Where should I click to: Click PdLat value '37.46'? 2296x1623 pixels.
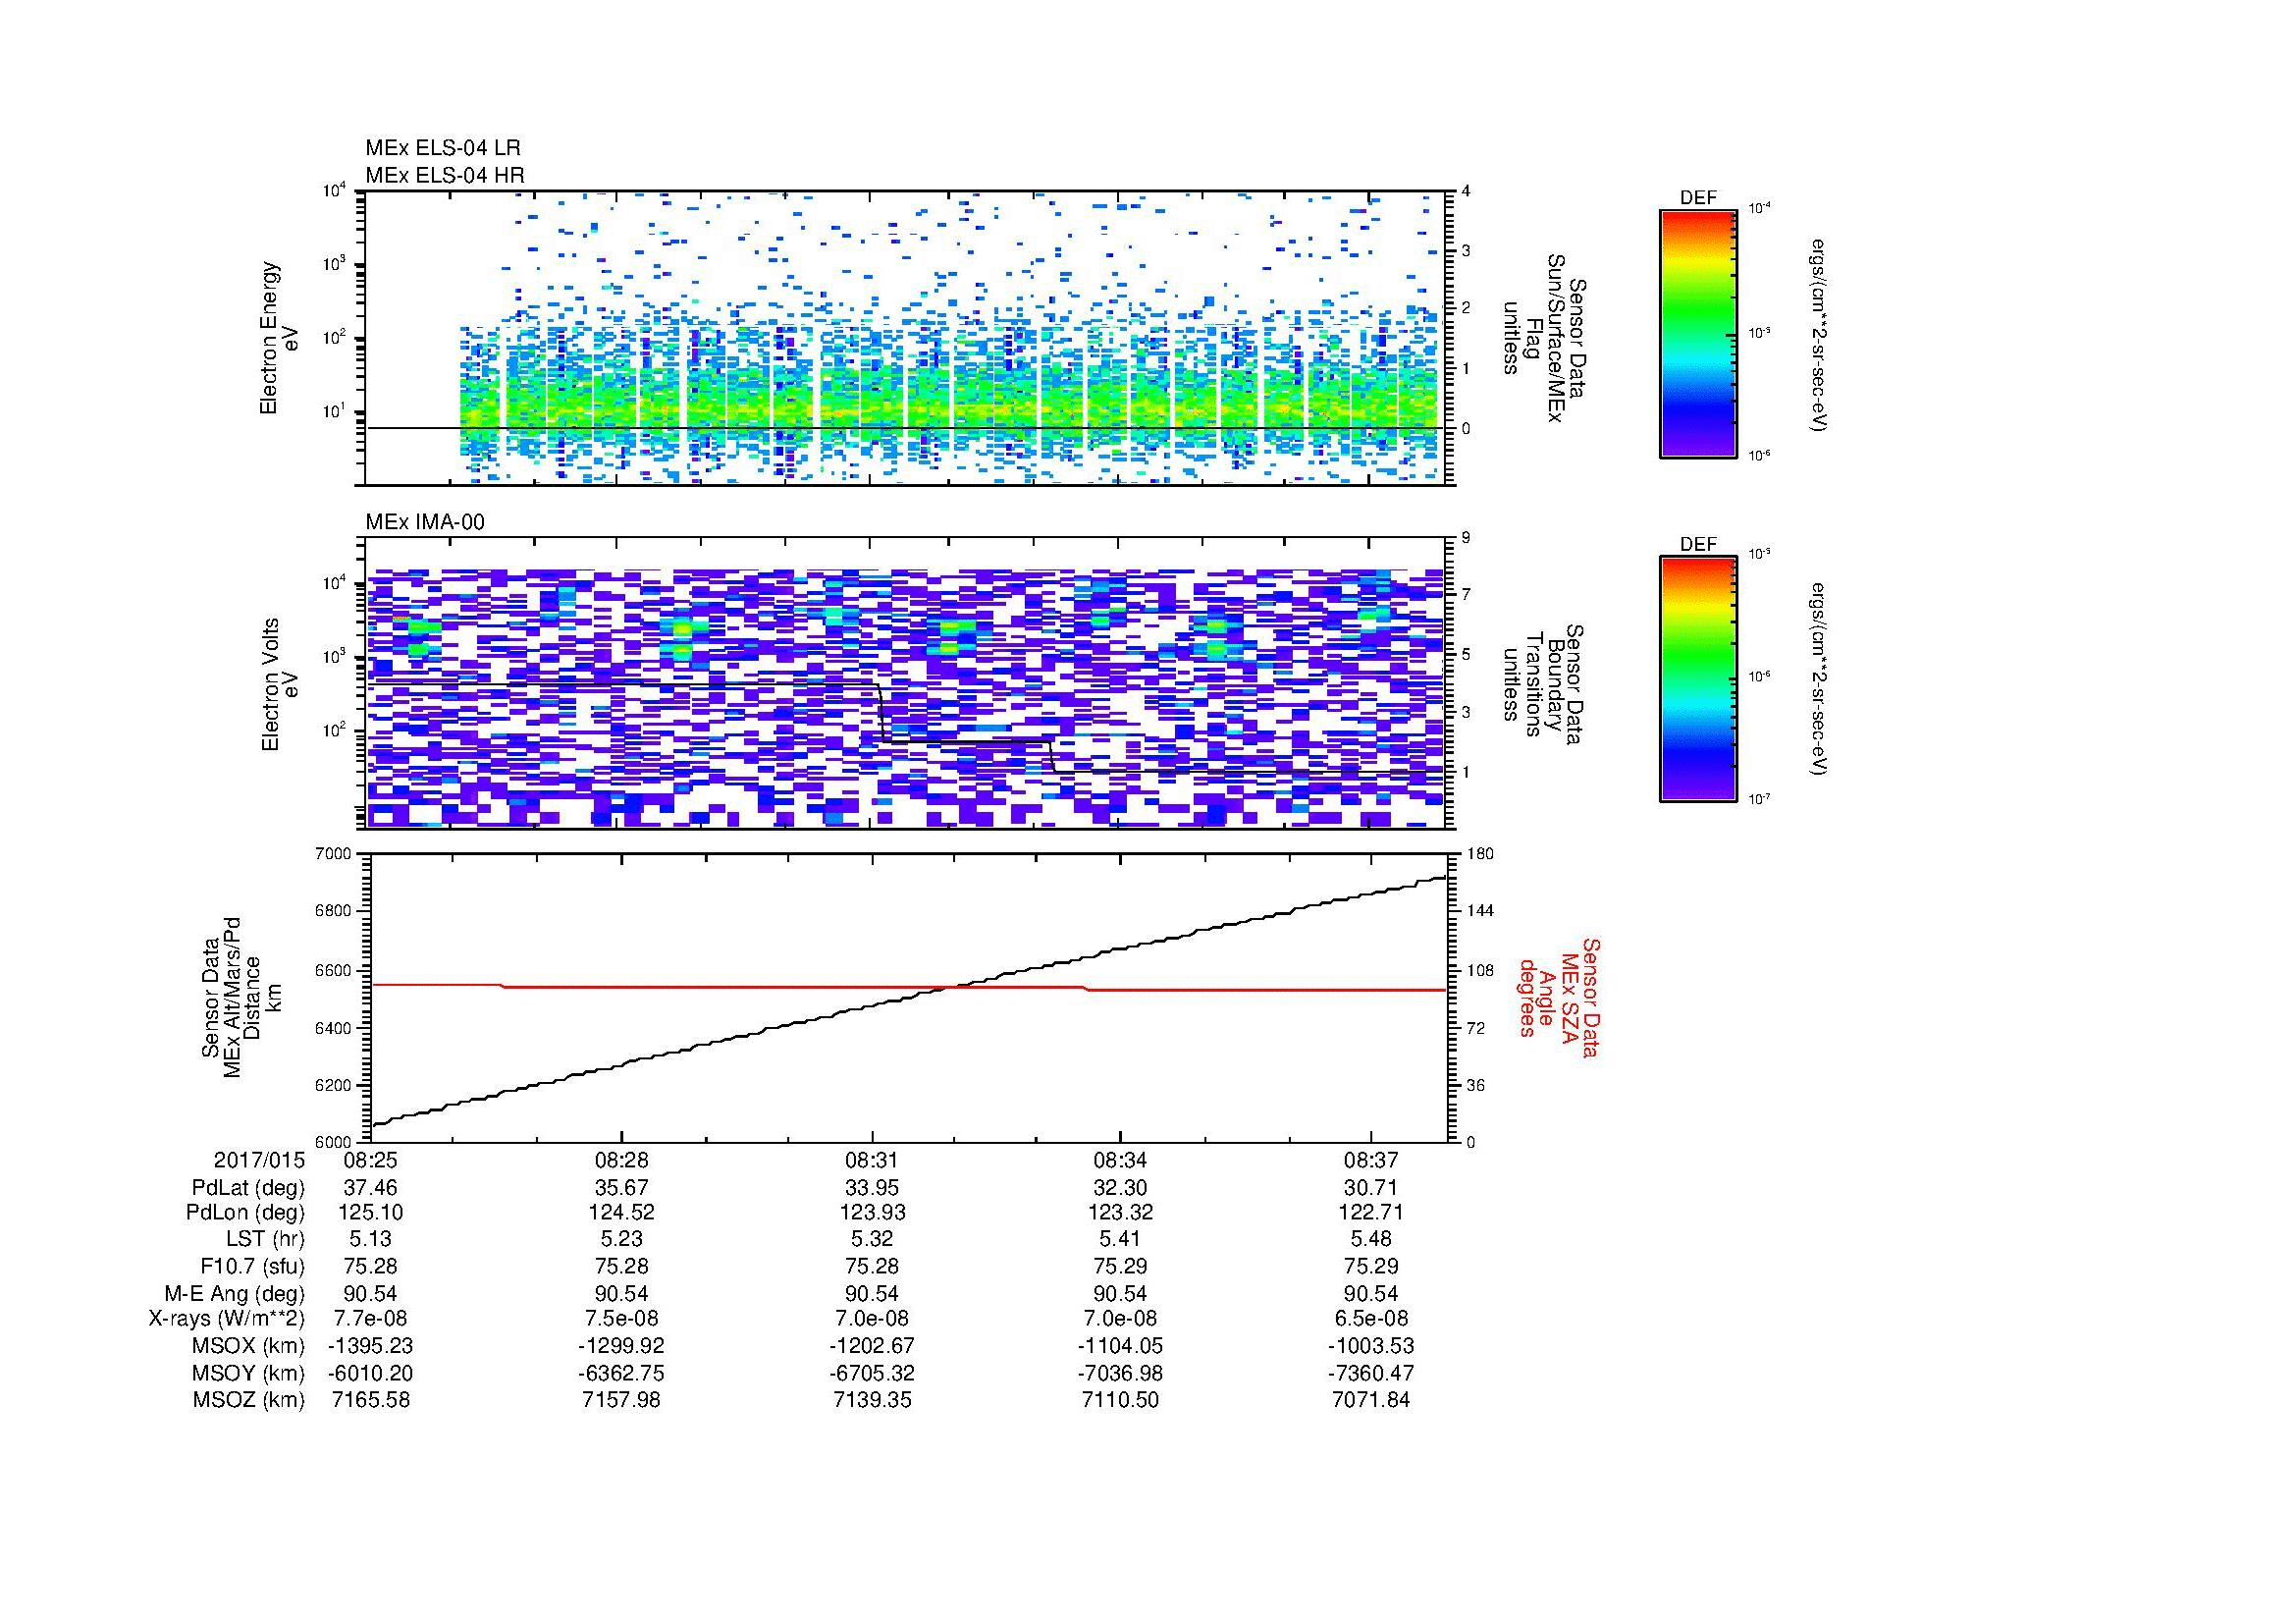[x=370, y=1188]
